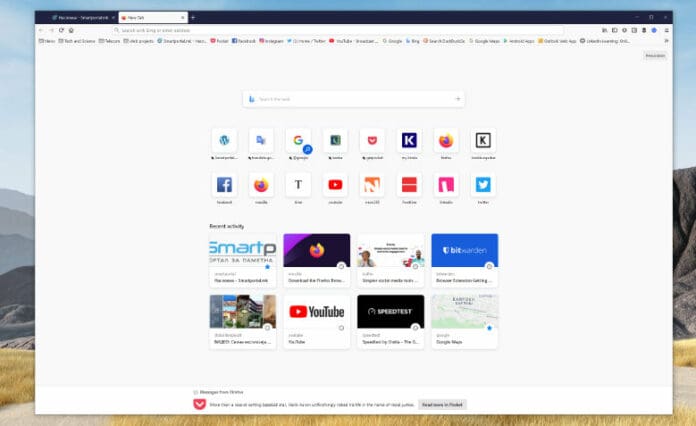Go to the home page icon
Image resolution: width=696 pixels, height=426 pixels.
(71, 30)
